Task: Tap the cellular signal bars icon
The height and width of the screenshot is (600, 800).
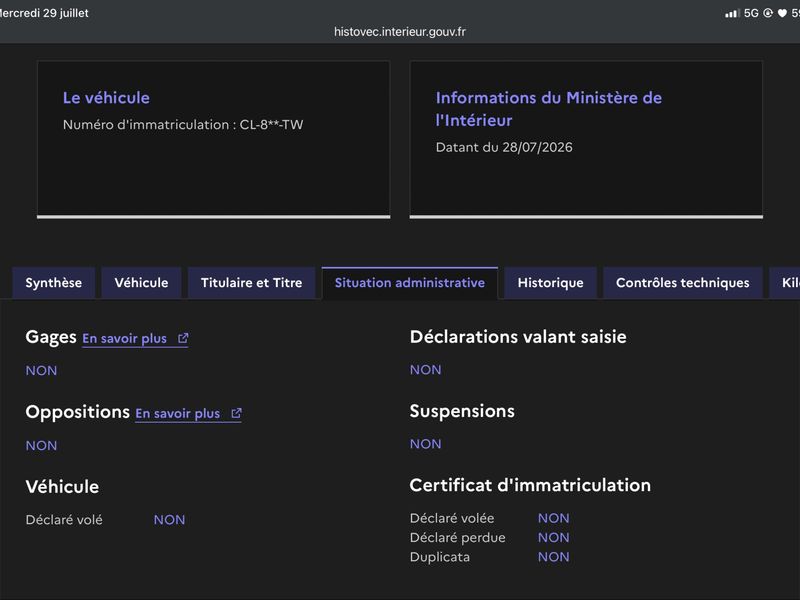Action: coord(732,13)
